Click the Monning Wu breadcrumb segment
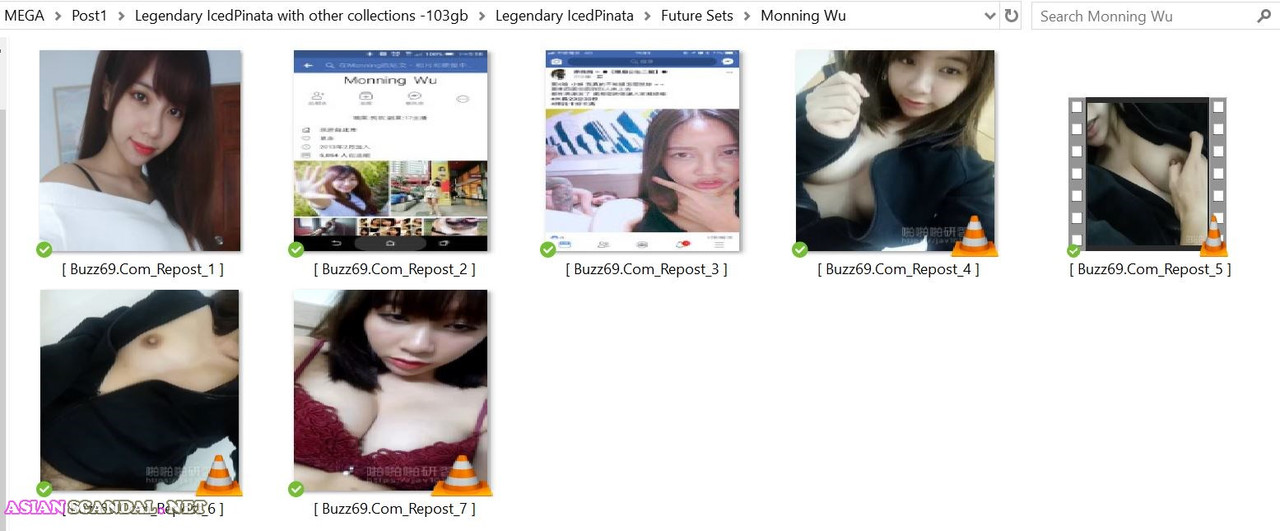The image size is (1280, 531). click(803, 16)
